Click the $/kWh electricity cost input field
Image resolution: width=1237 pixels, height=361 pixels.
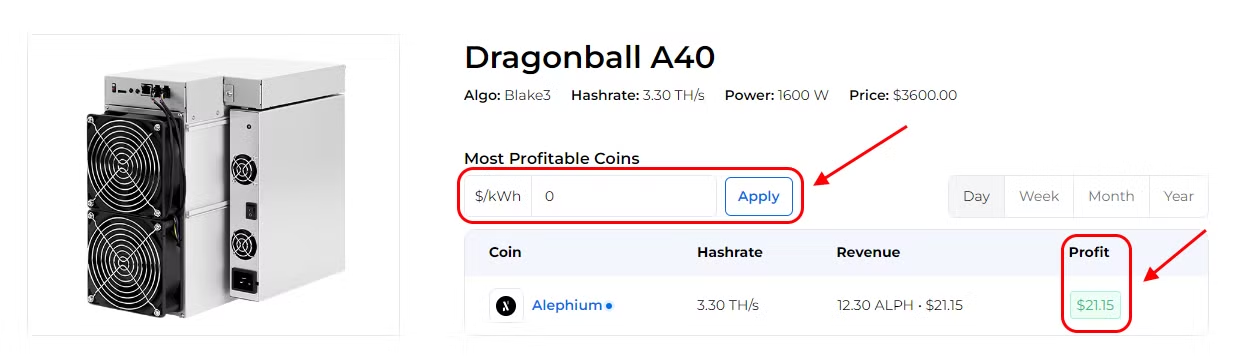(623, 196)
